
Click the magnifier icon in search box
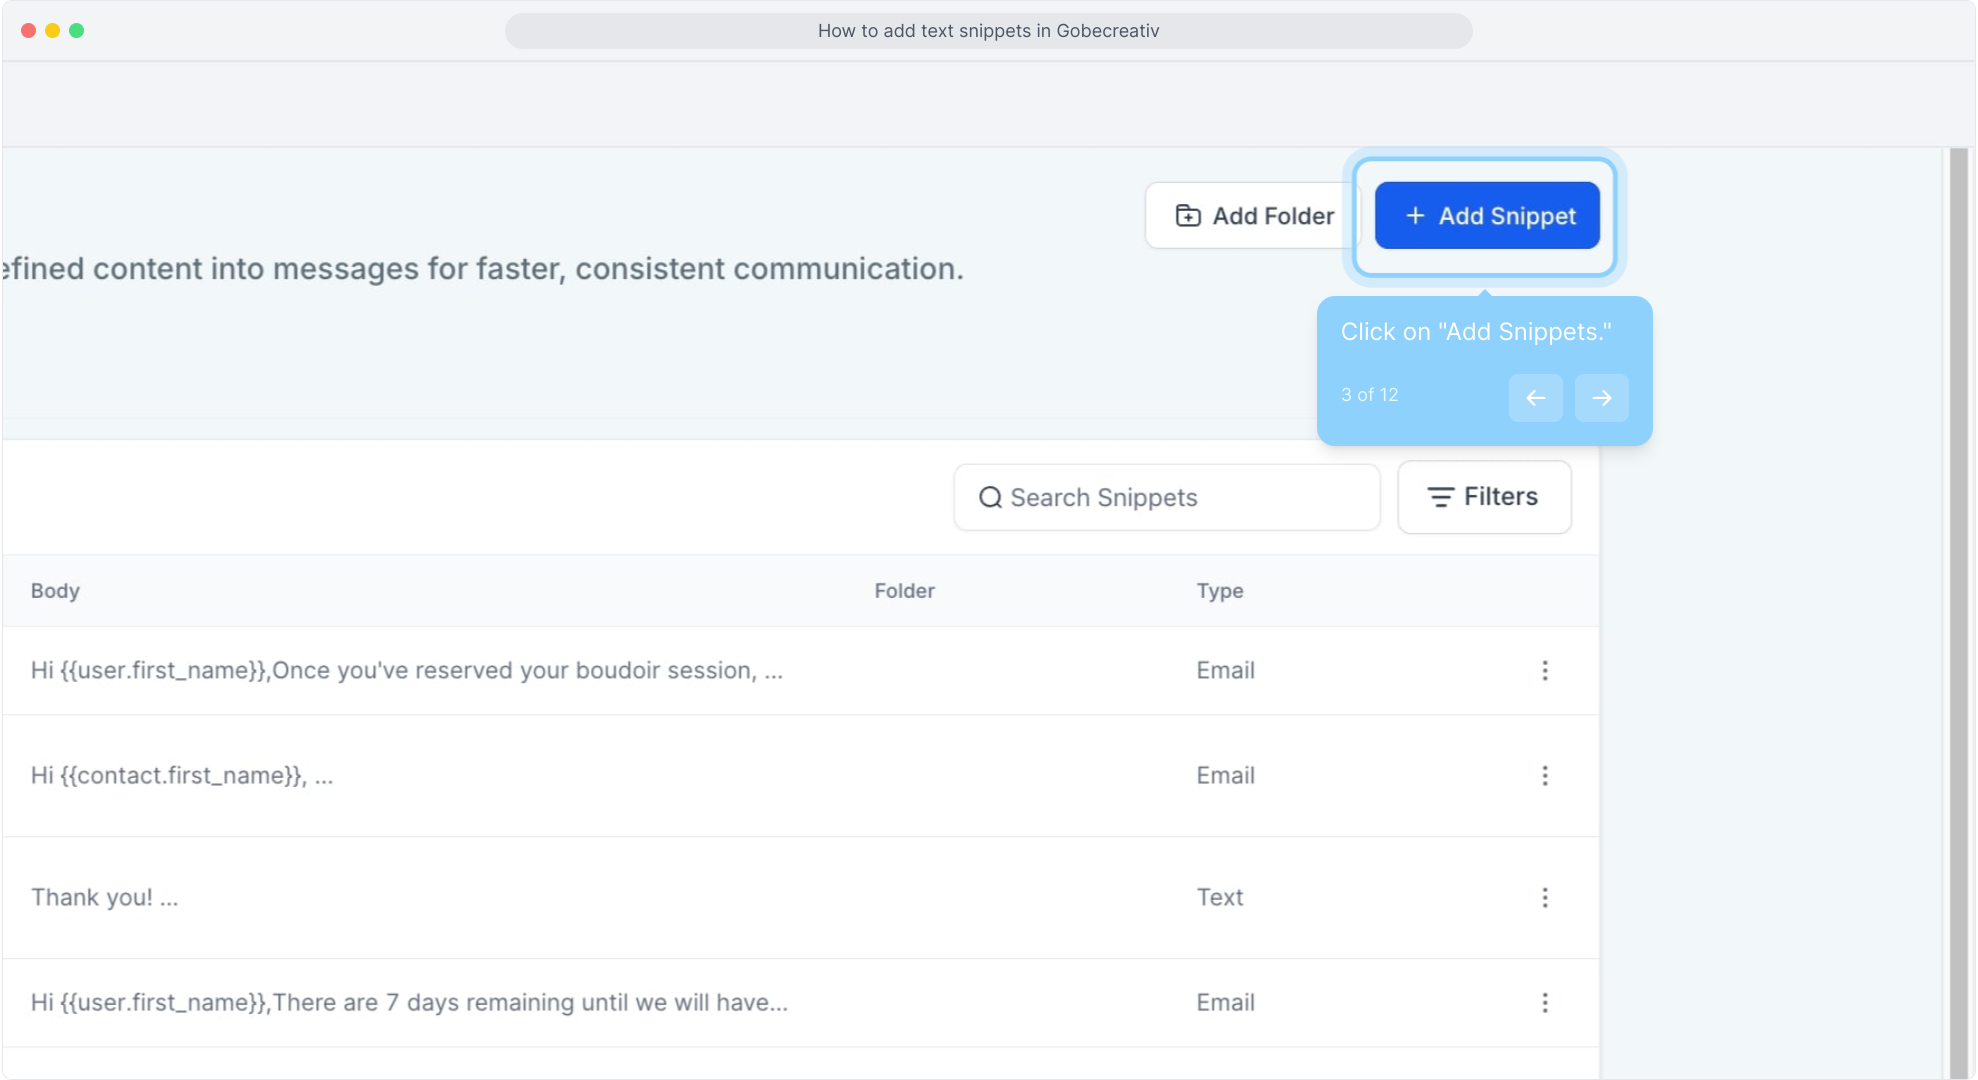[x=990, y=498]
